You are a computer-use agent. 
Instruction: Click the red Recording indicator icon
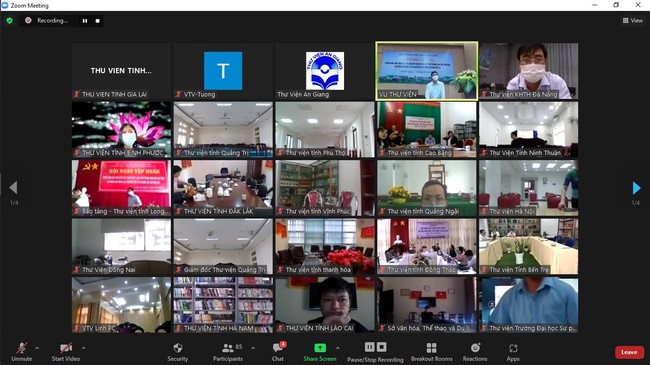28,20
